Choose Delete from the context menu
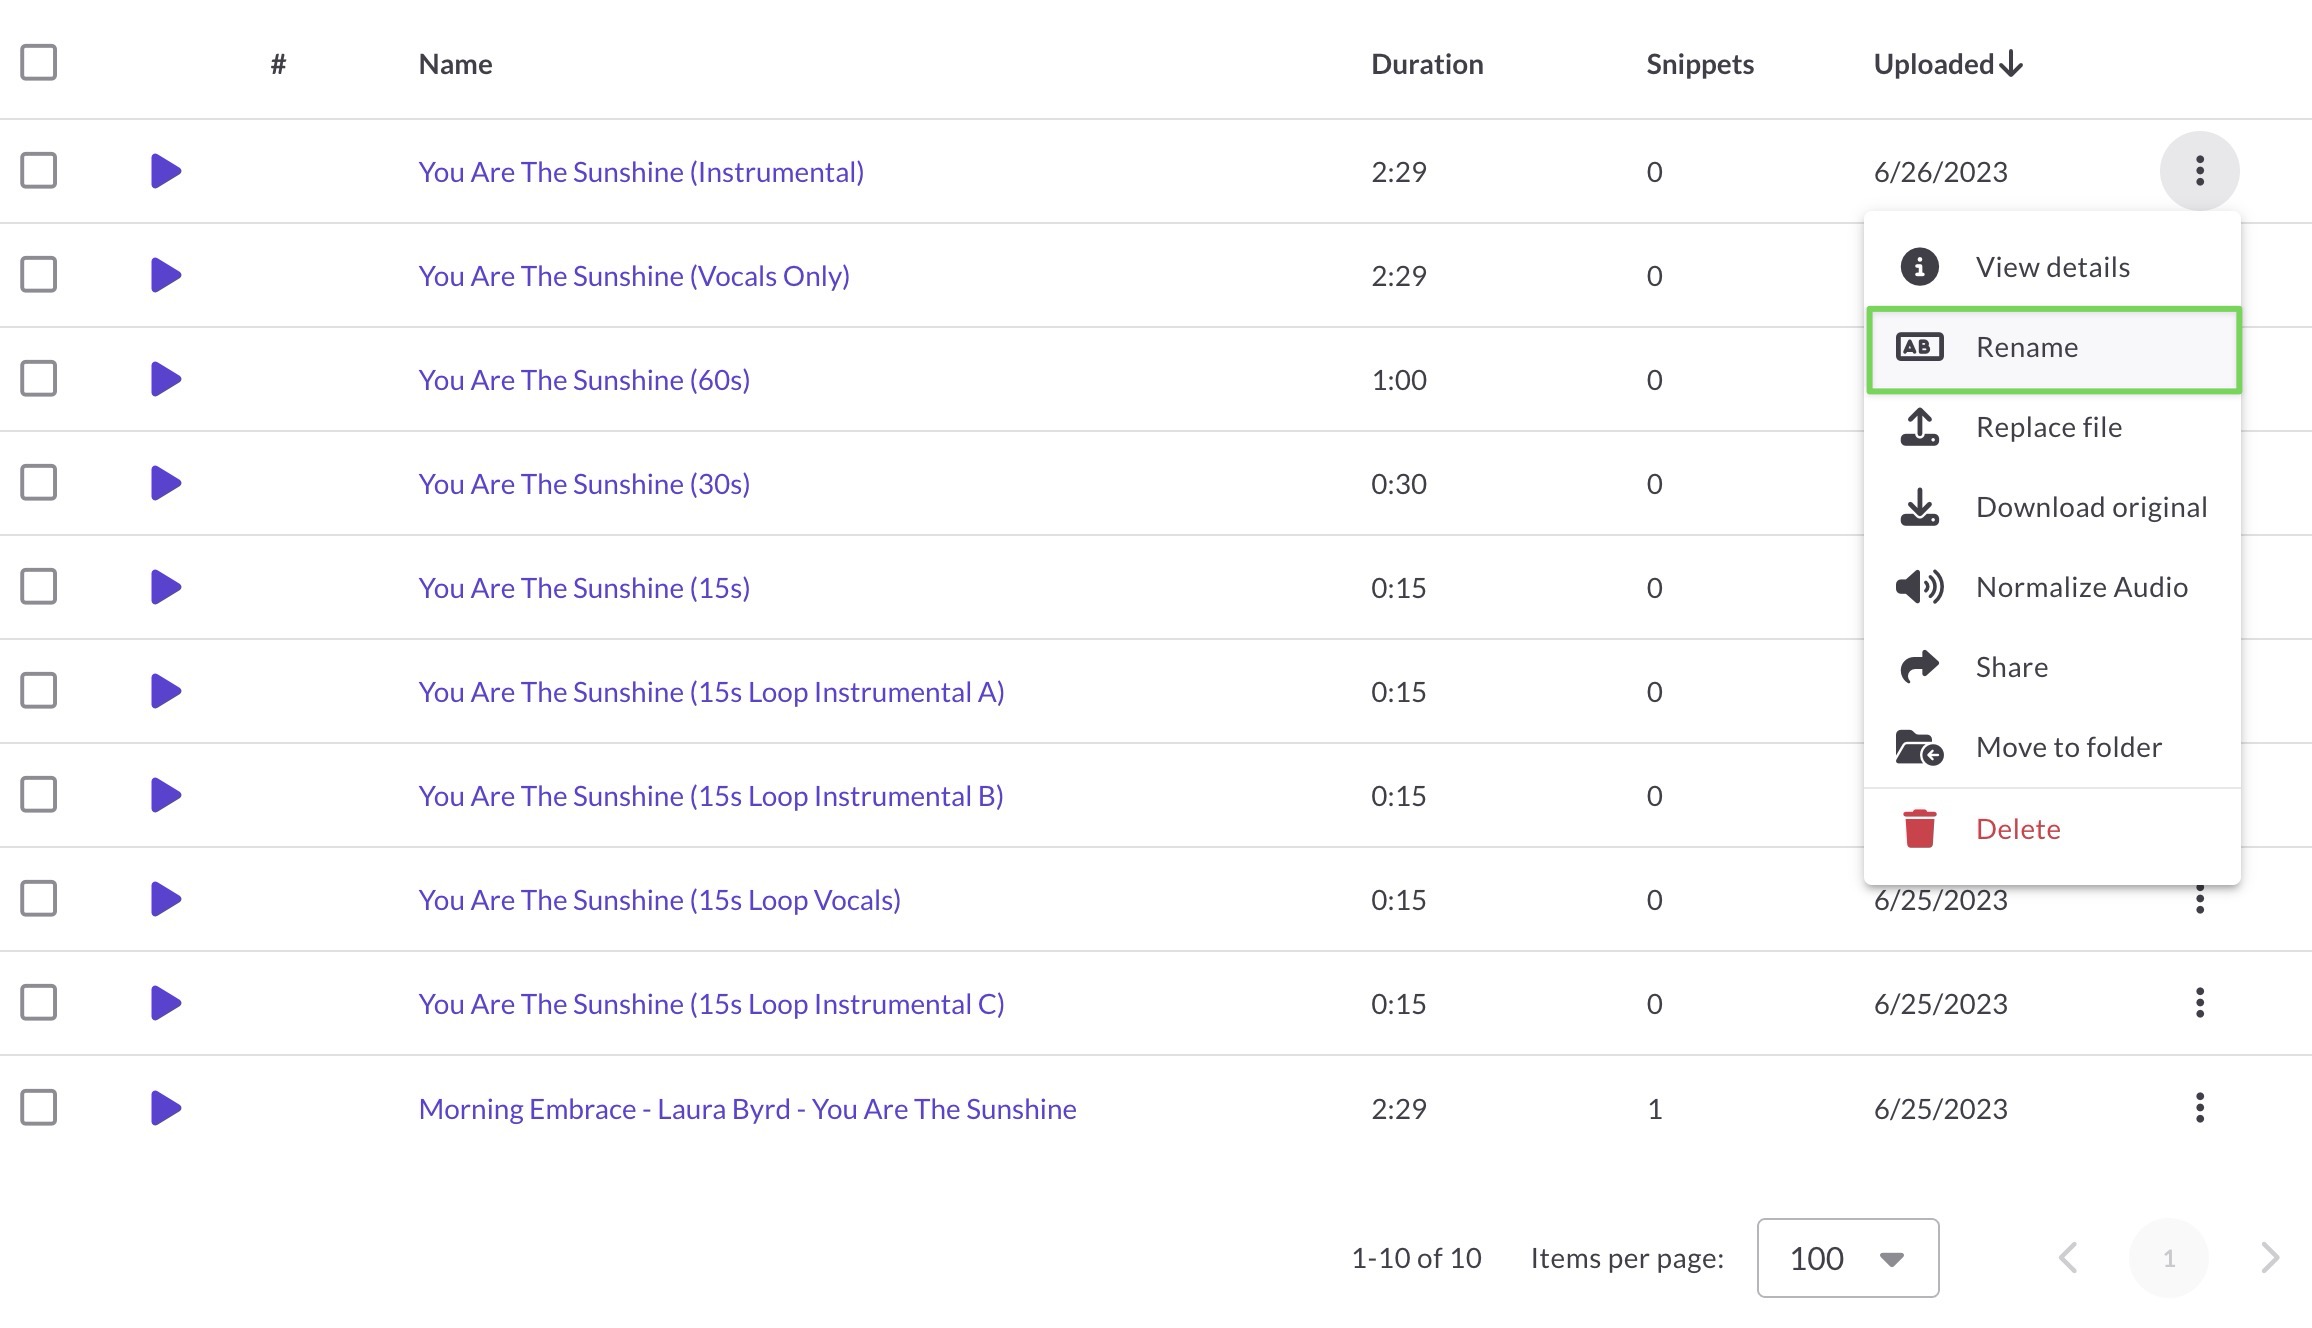Image resolution: width=2312 pixels, height=1328 pixels. (2052, 829)
